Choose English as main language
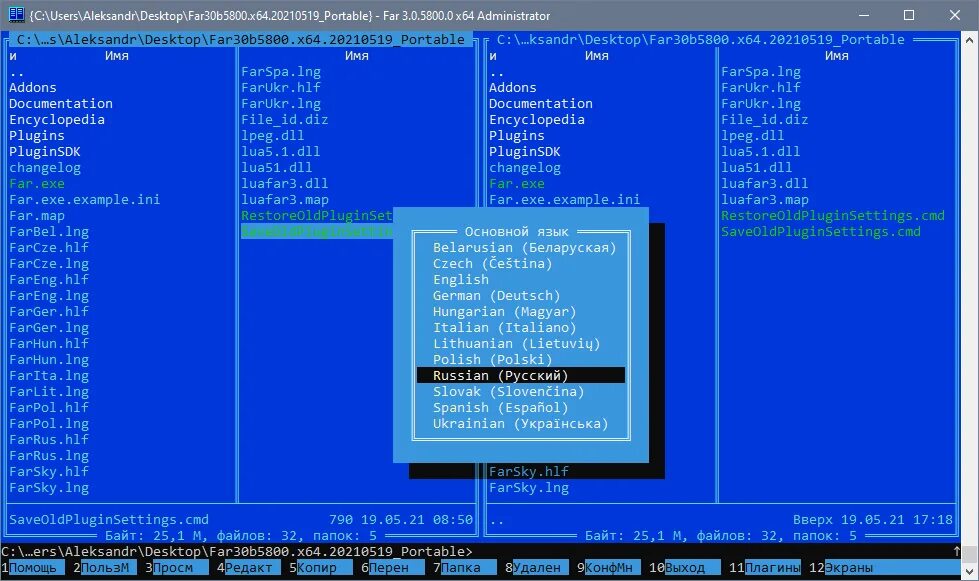 point(461,280)
